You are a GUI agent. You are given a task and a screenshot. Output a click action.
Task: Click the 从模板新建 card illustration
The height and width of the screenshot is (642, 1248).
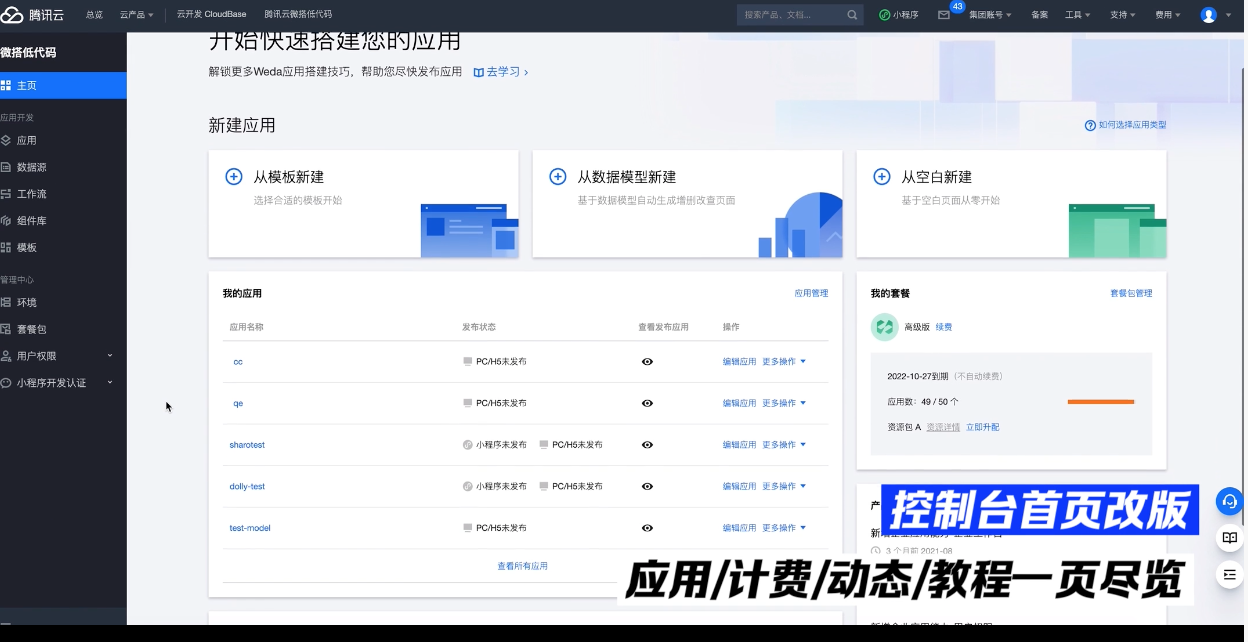[469, 230]
